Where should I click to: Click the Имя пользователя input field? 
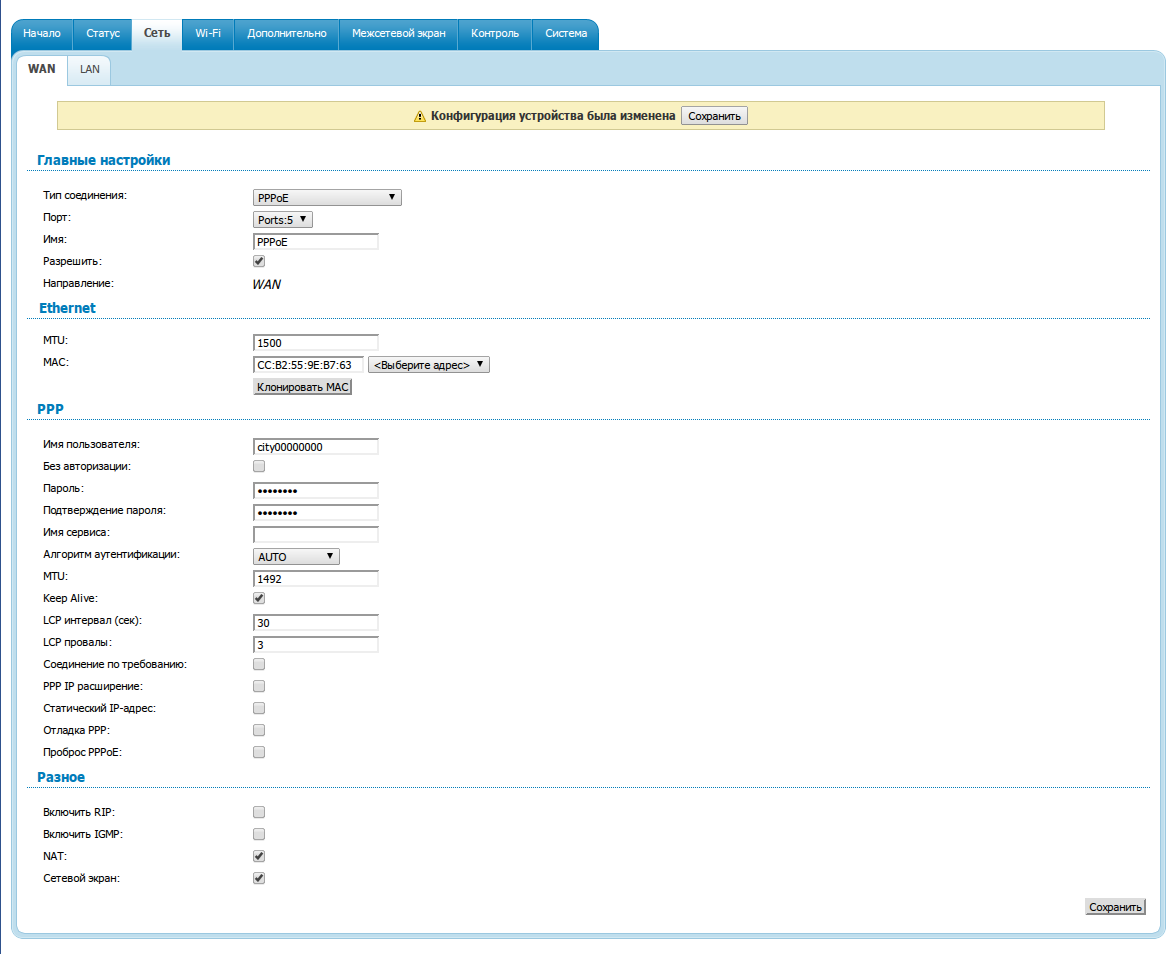pyautogui.click(x=316, y=447)
